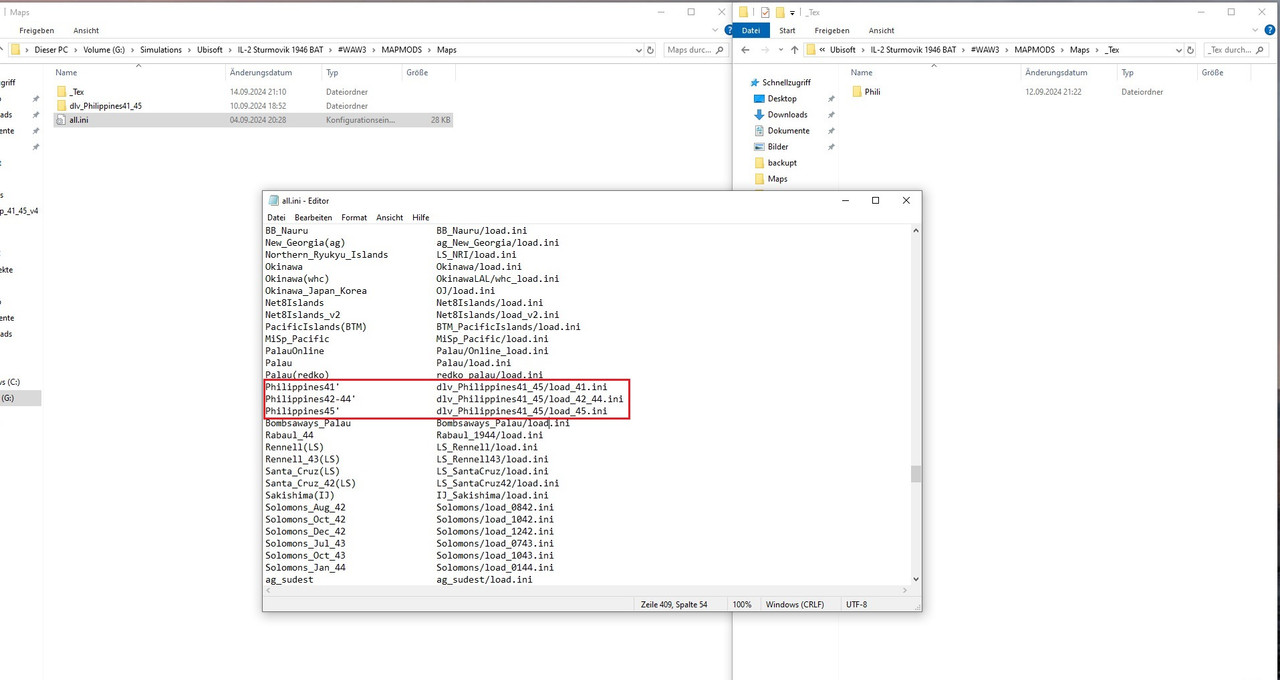Open help icon in _Tex window

(1270, 30)
